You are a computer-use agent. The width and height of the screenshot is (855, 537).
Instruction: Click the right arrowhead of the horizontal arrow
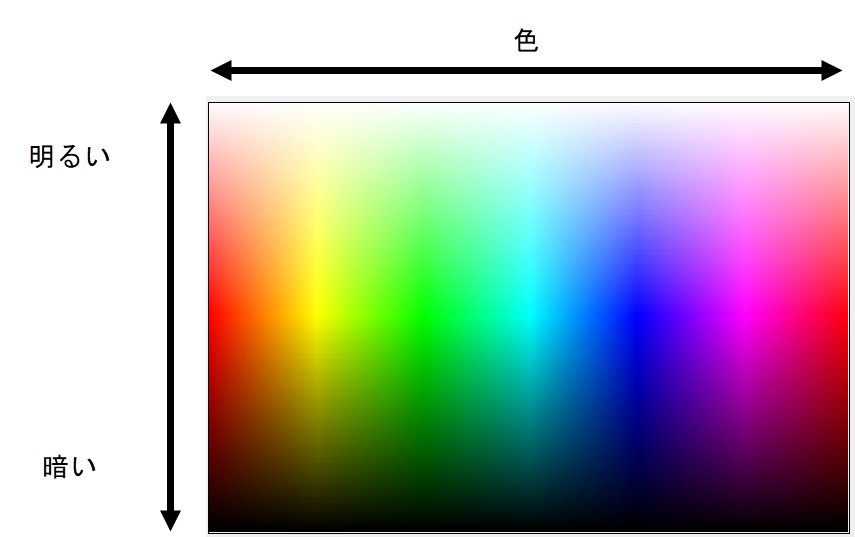(832, 70)
